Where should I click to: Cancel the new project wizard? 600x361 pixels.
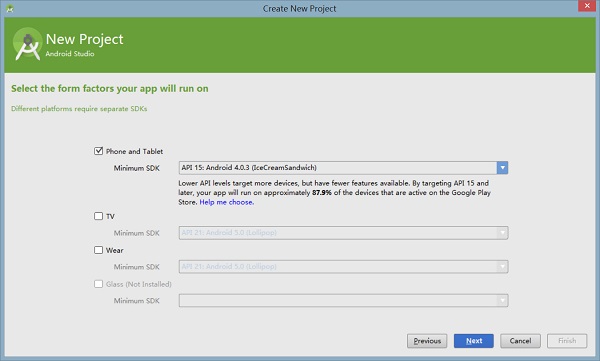point(520,341)
